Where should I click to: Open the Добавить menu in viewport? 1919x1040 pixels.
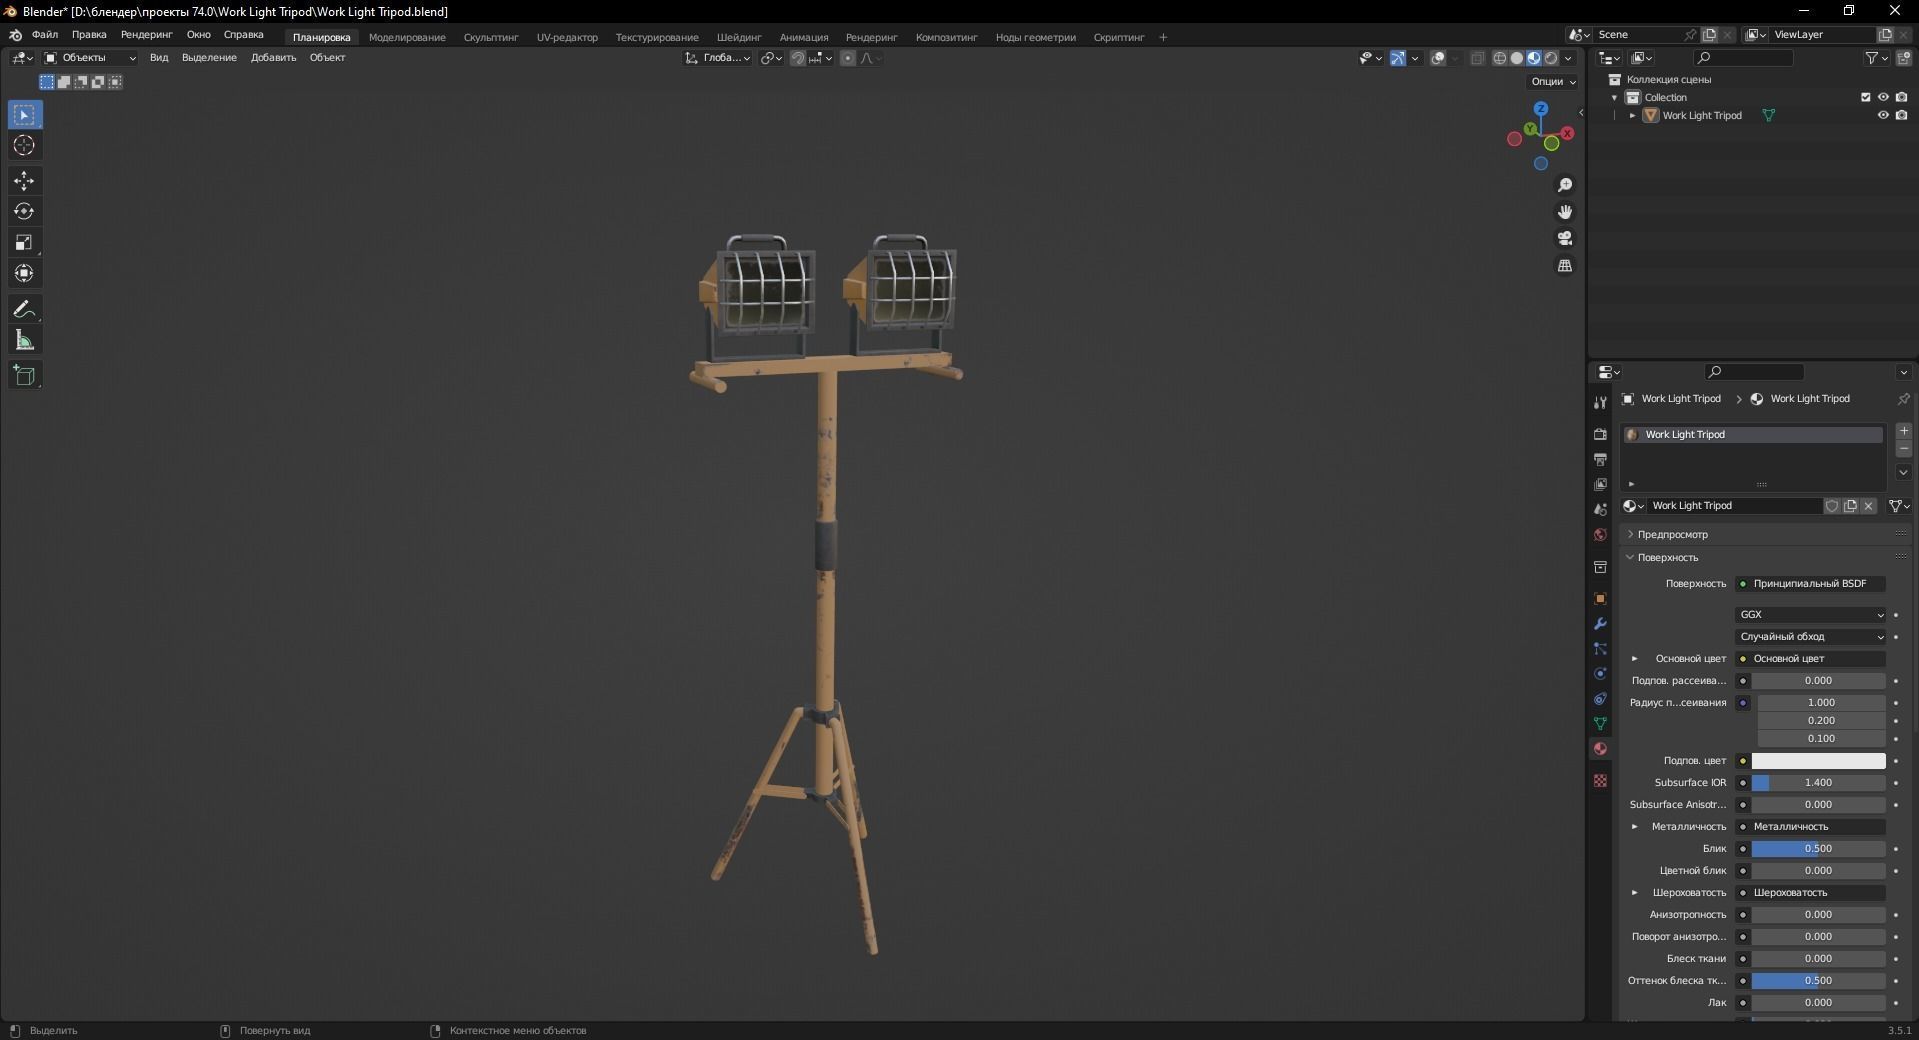click(273, 58)
